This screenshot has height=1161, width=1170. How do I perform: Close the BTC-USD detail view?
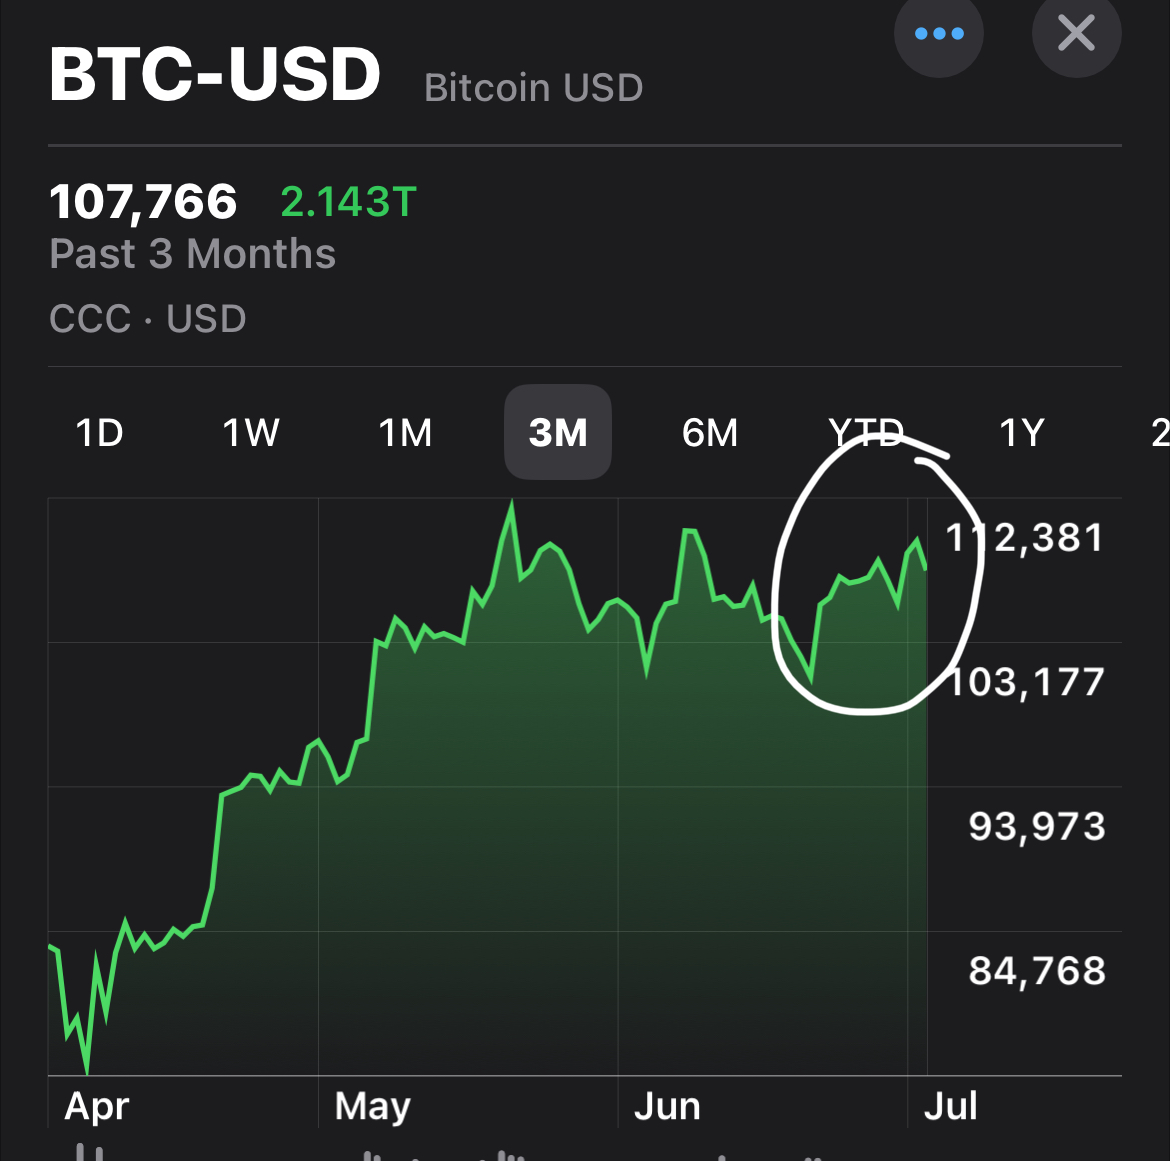1076,34
